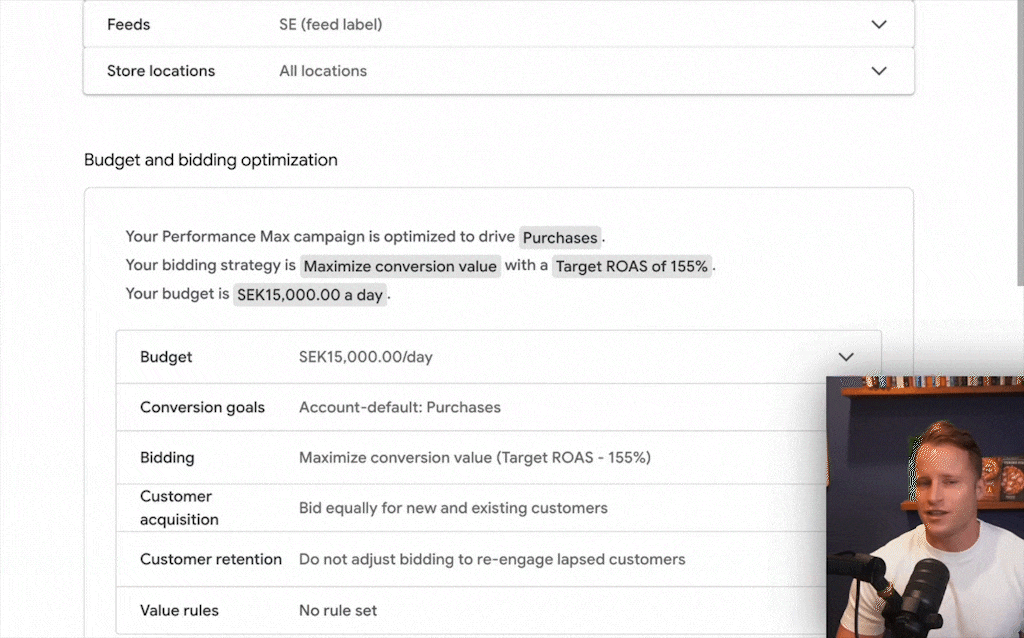Click the SE (feed label) value
The image size is (1024, 638).
pyautogui.click(x=330, y=24)
